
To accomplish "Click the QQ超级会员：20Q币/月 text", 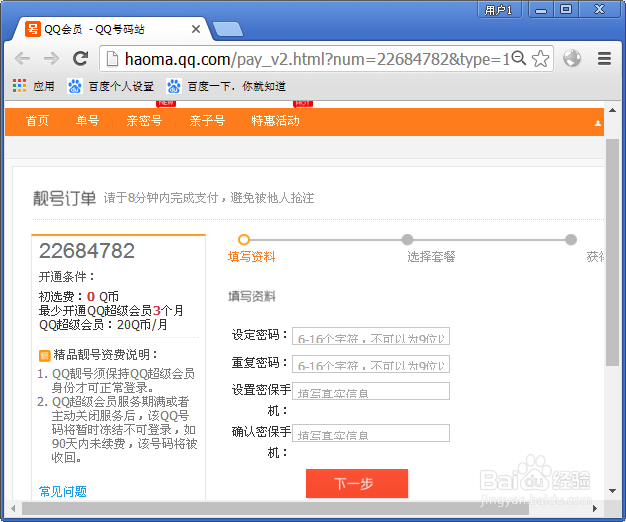I will [103, 324].
